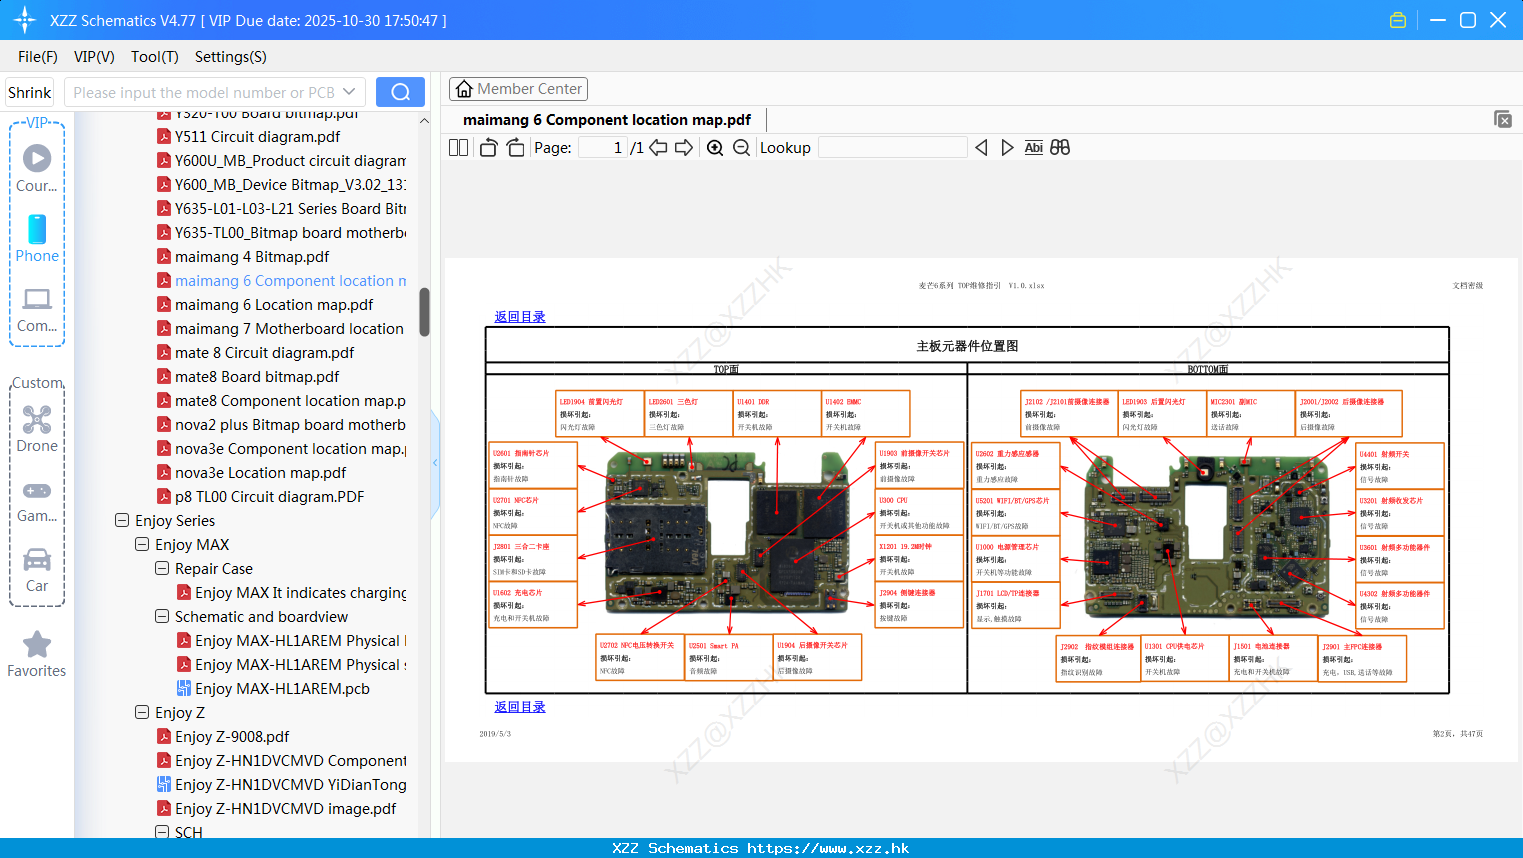
Task: Collapse the Repair Case node
Action: [162, 568]
